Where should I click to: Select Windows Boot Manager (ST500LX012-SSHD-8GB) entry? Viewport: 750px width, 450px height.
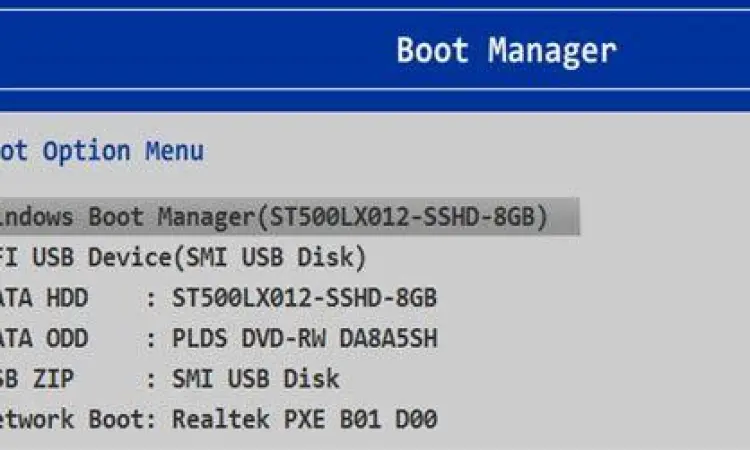[x=289, y=217]
